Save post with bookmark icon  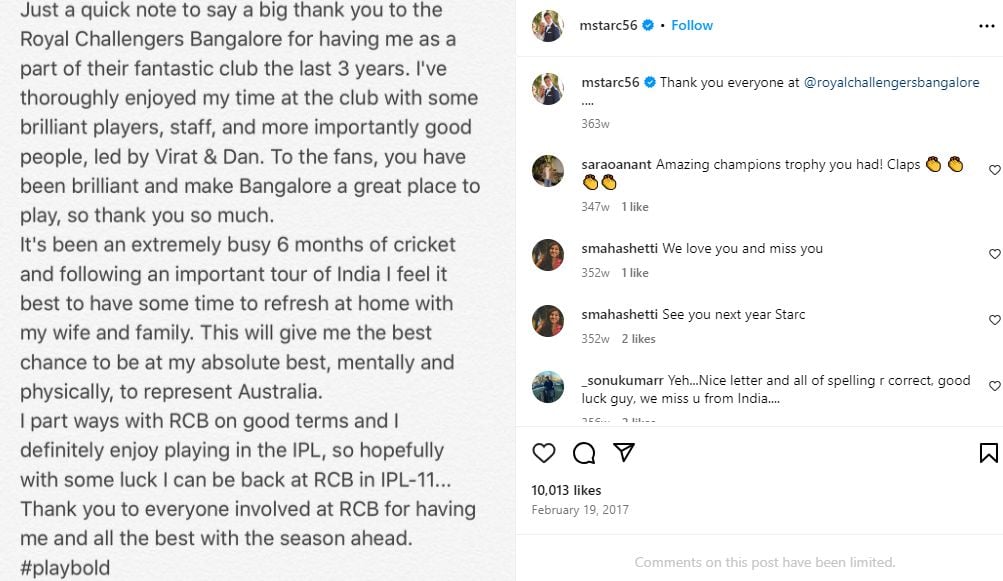pyautogui.click(x=988, y=453)
